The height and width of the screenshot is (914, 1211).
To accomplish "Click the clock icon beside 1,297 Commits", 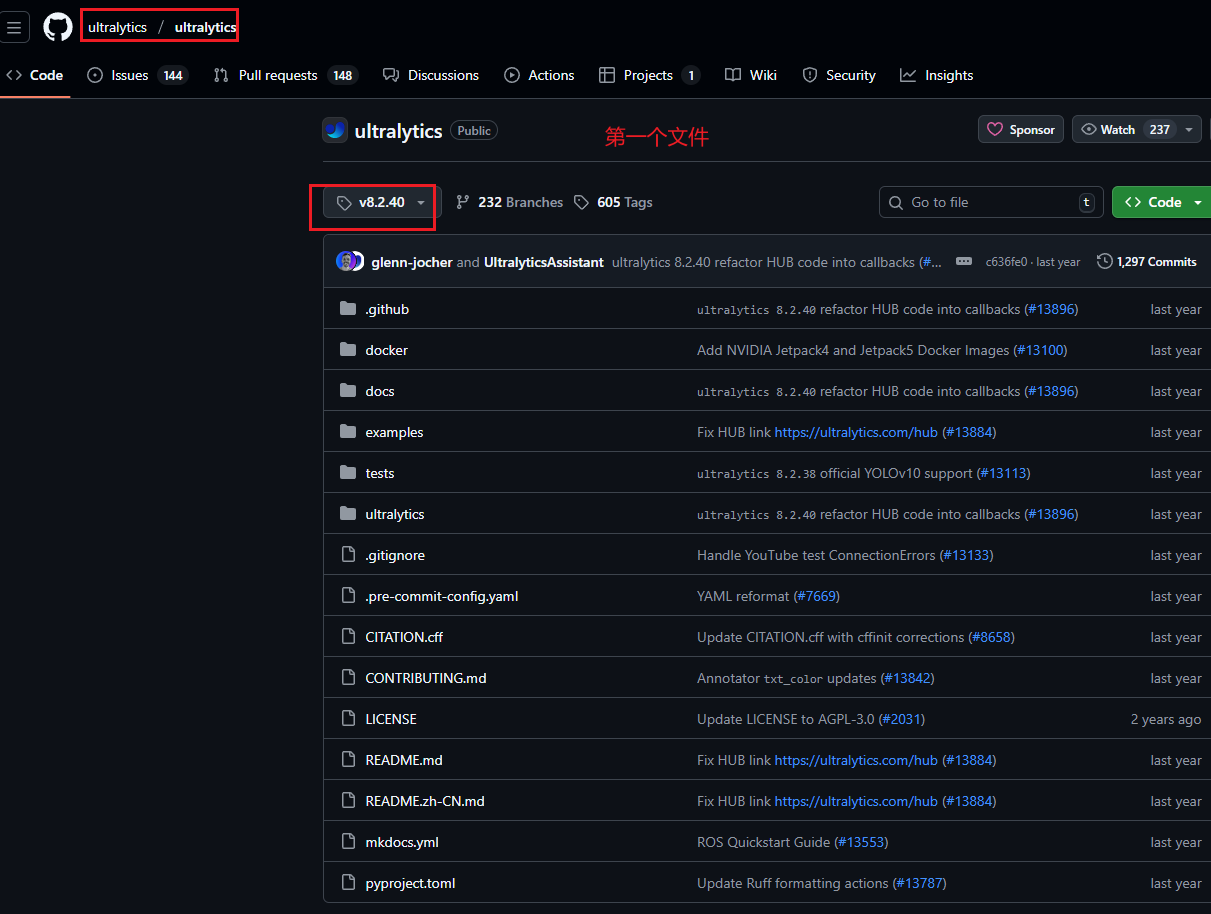I will [x=1105, y=261].
